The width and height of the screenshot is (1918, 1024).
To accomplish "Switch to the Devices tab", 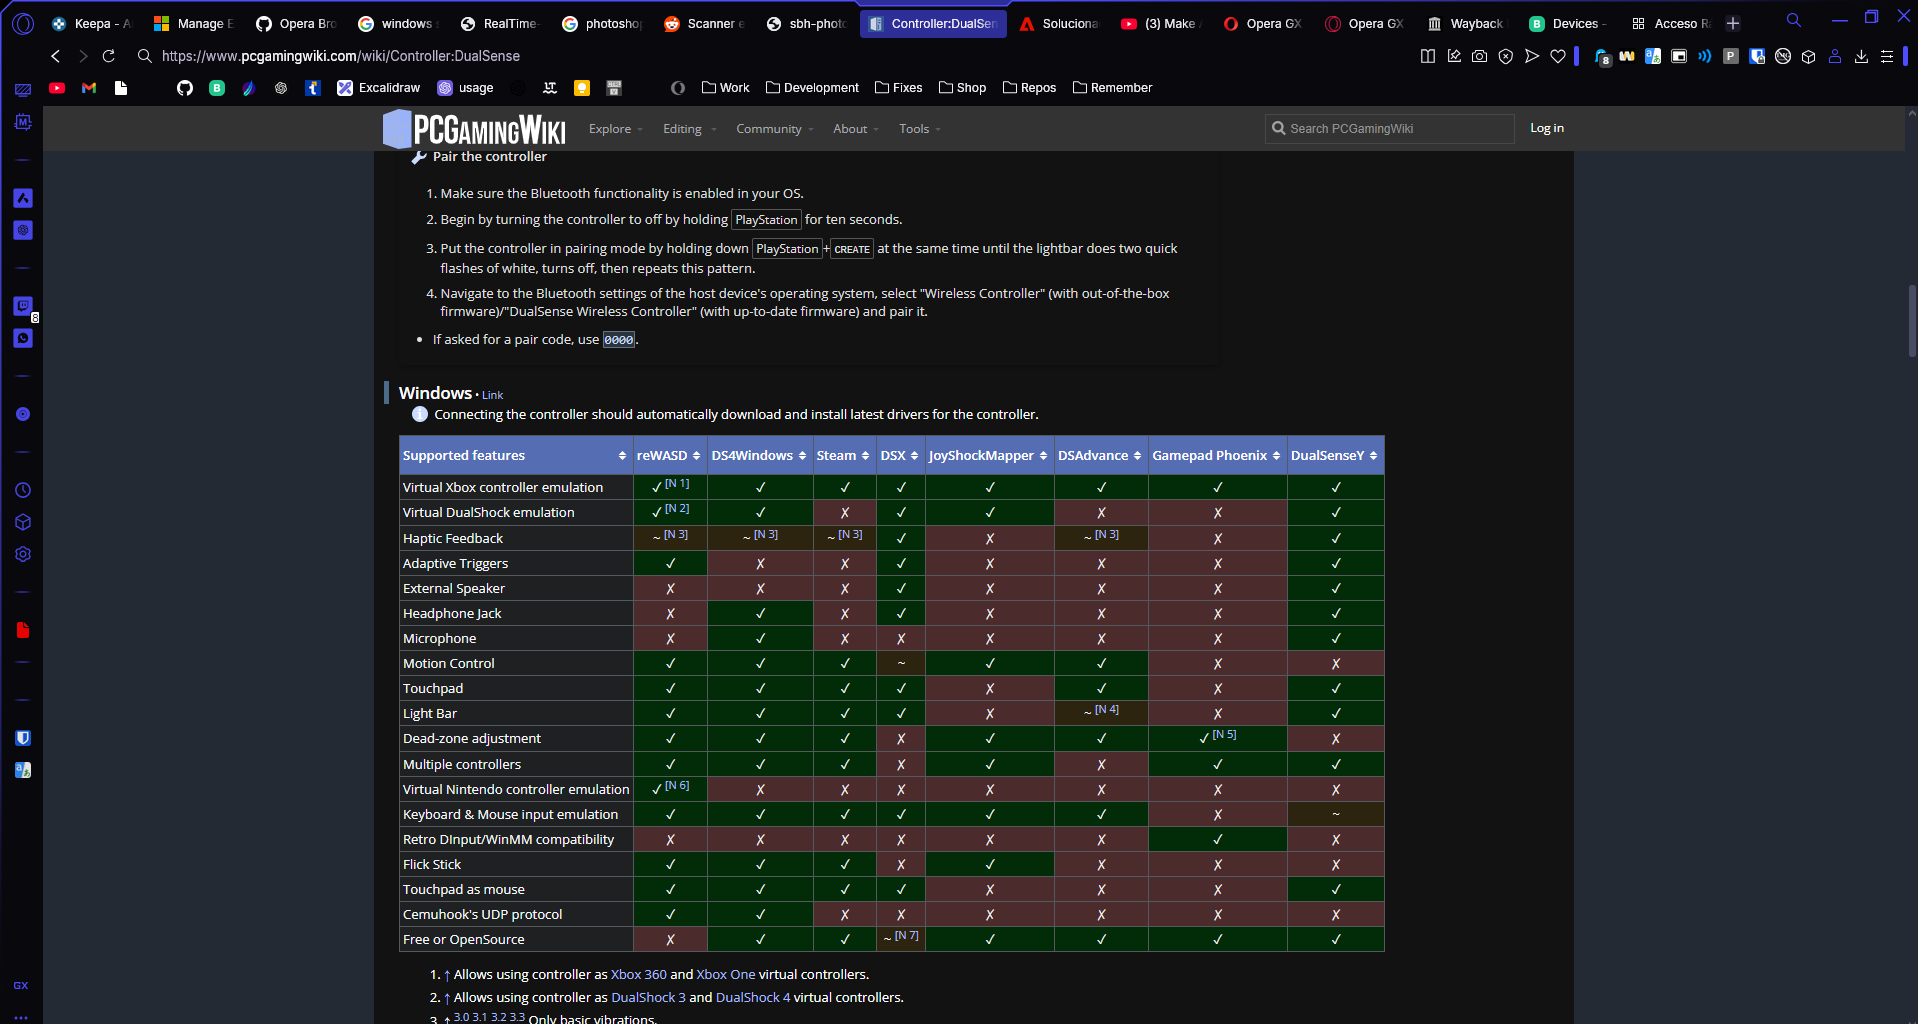I will (x=1568, y=23).
